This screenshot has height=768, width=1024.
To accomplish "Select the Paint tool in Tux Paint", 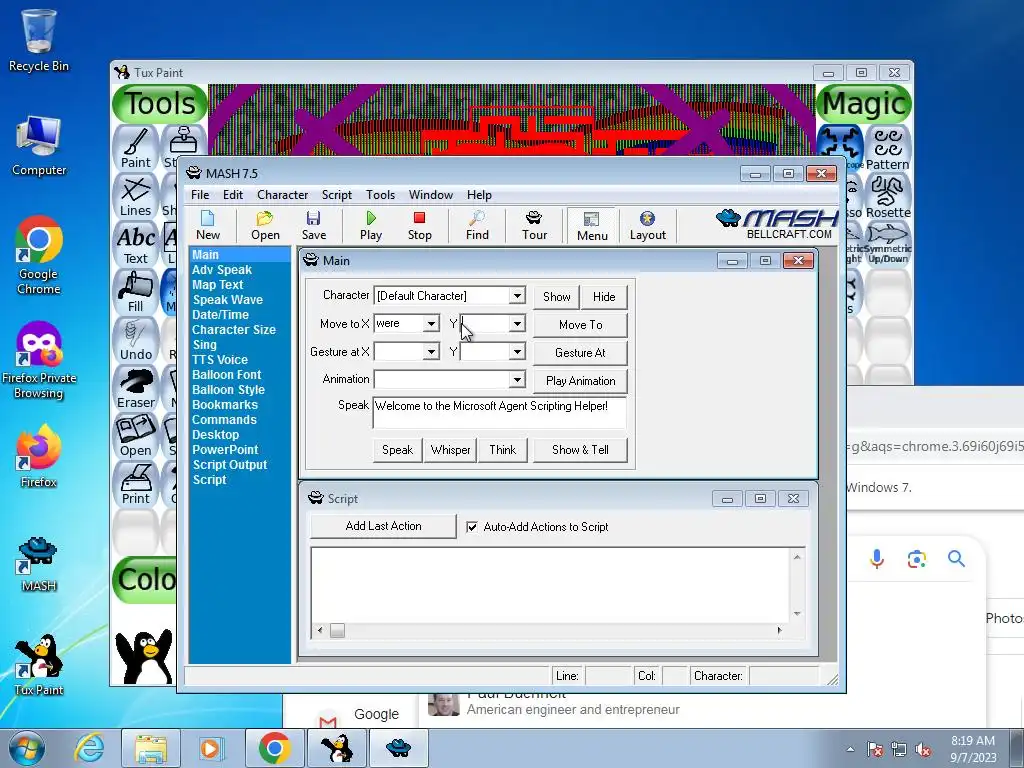I will tap(136, 148).
